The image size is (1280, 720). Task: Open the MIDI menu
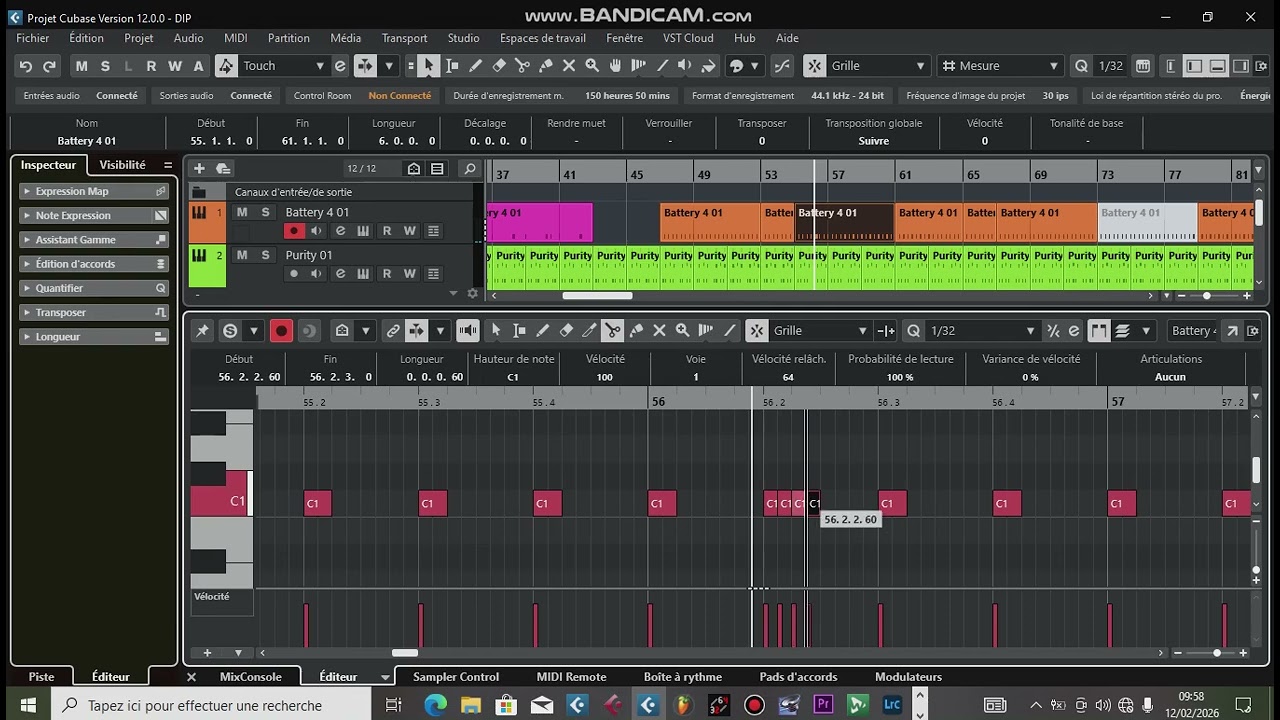pos(236,38)
